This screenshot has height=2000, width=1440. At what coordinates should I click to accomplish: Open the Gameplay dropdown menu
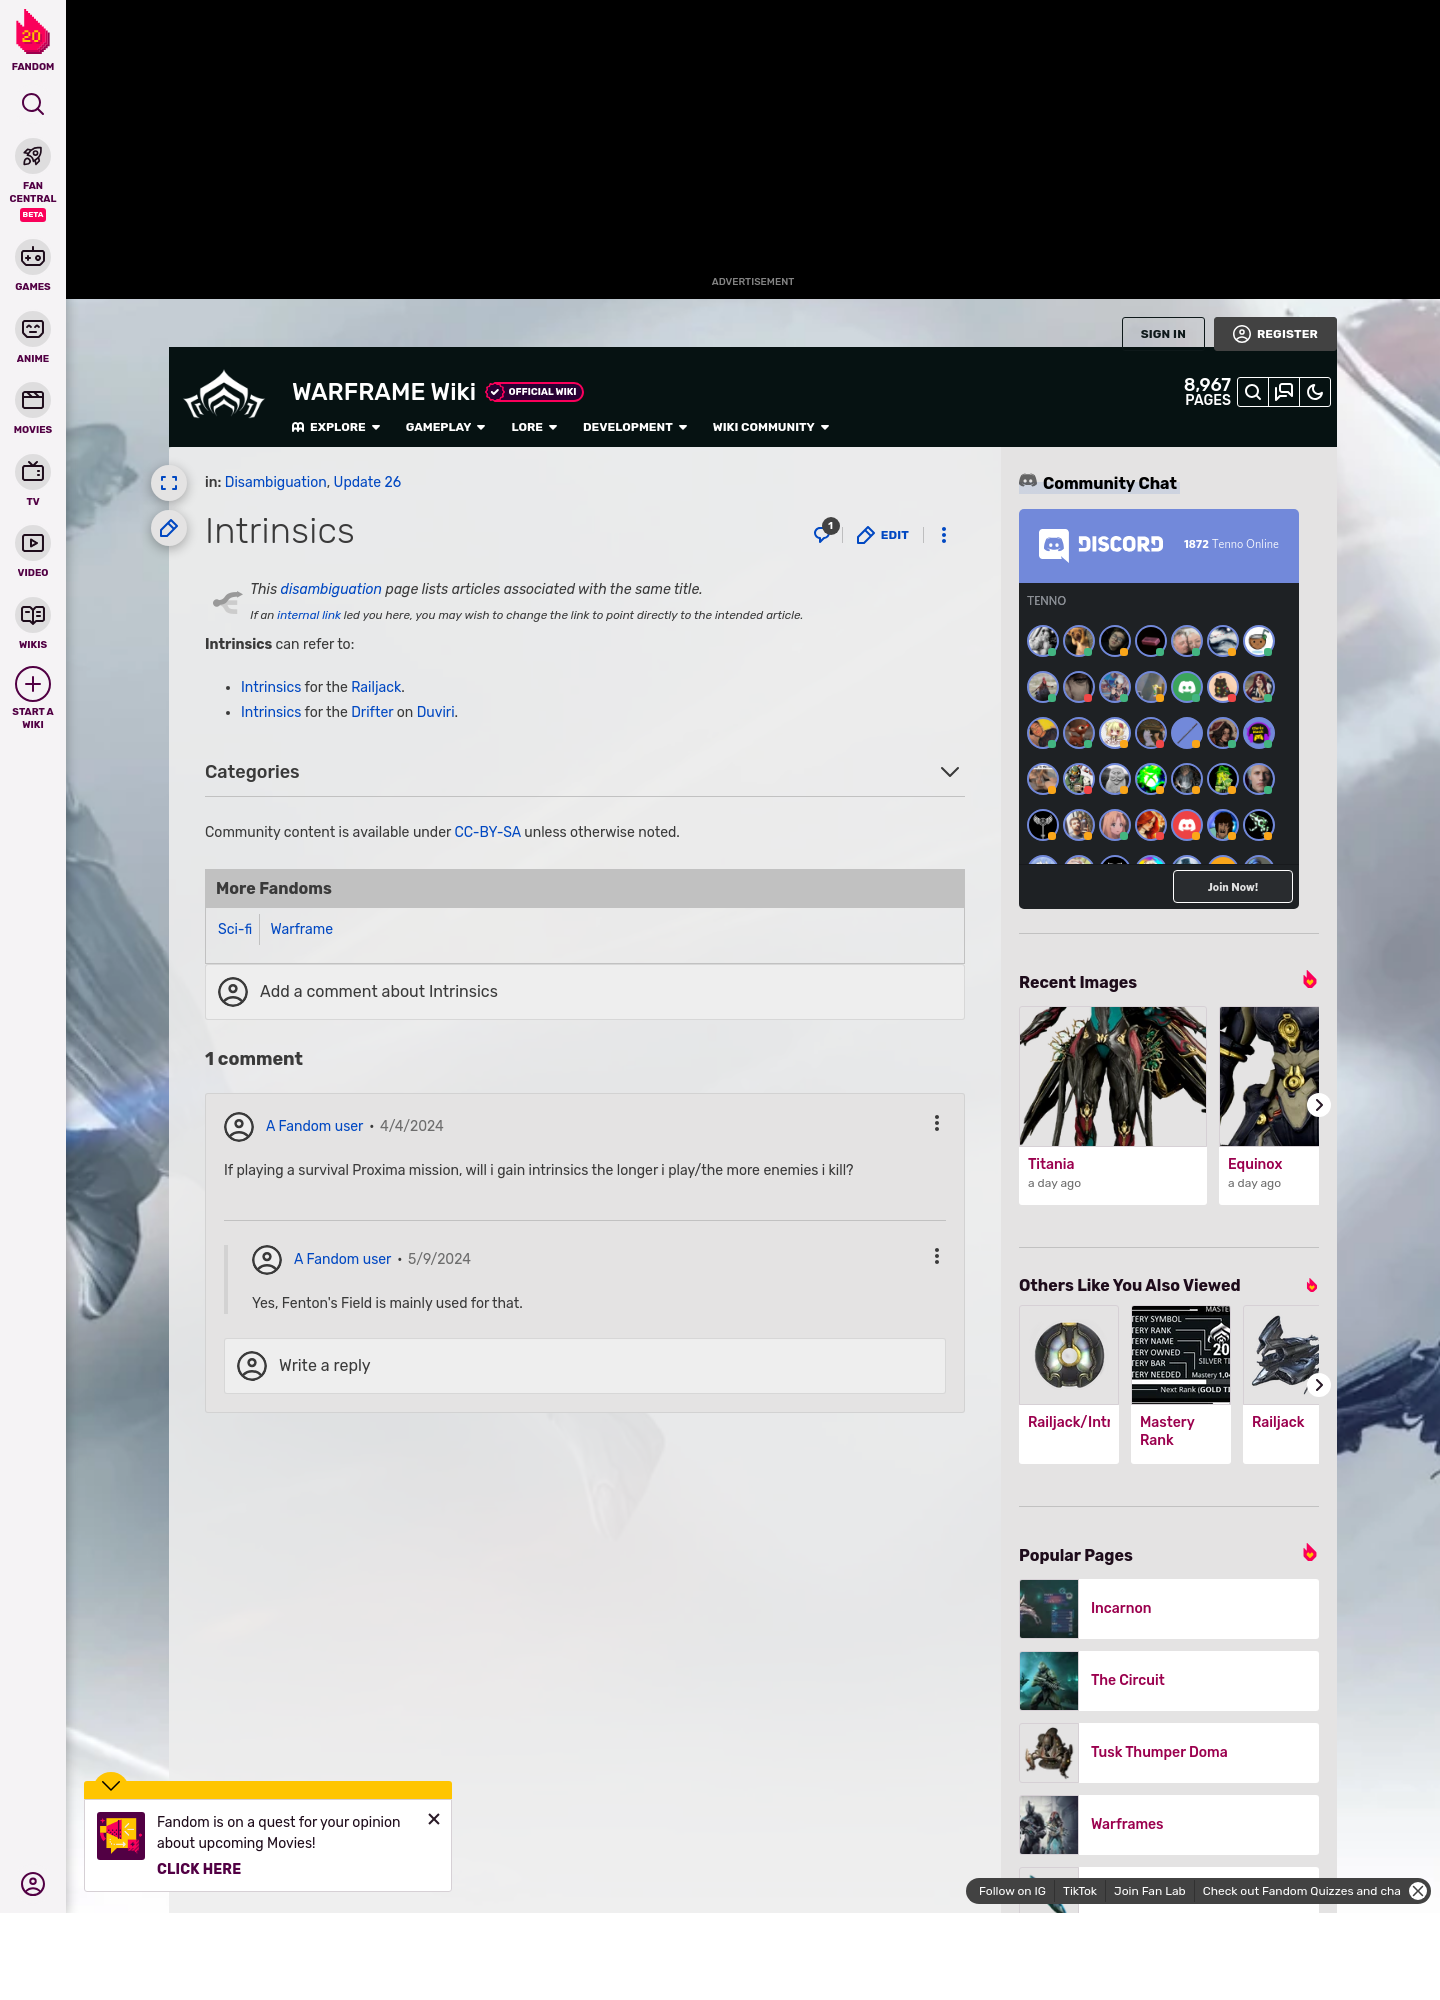(x=445, y=427)
